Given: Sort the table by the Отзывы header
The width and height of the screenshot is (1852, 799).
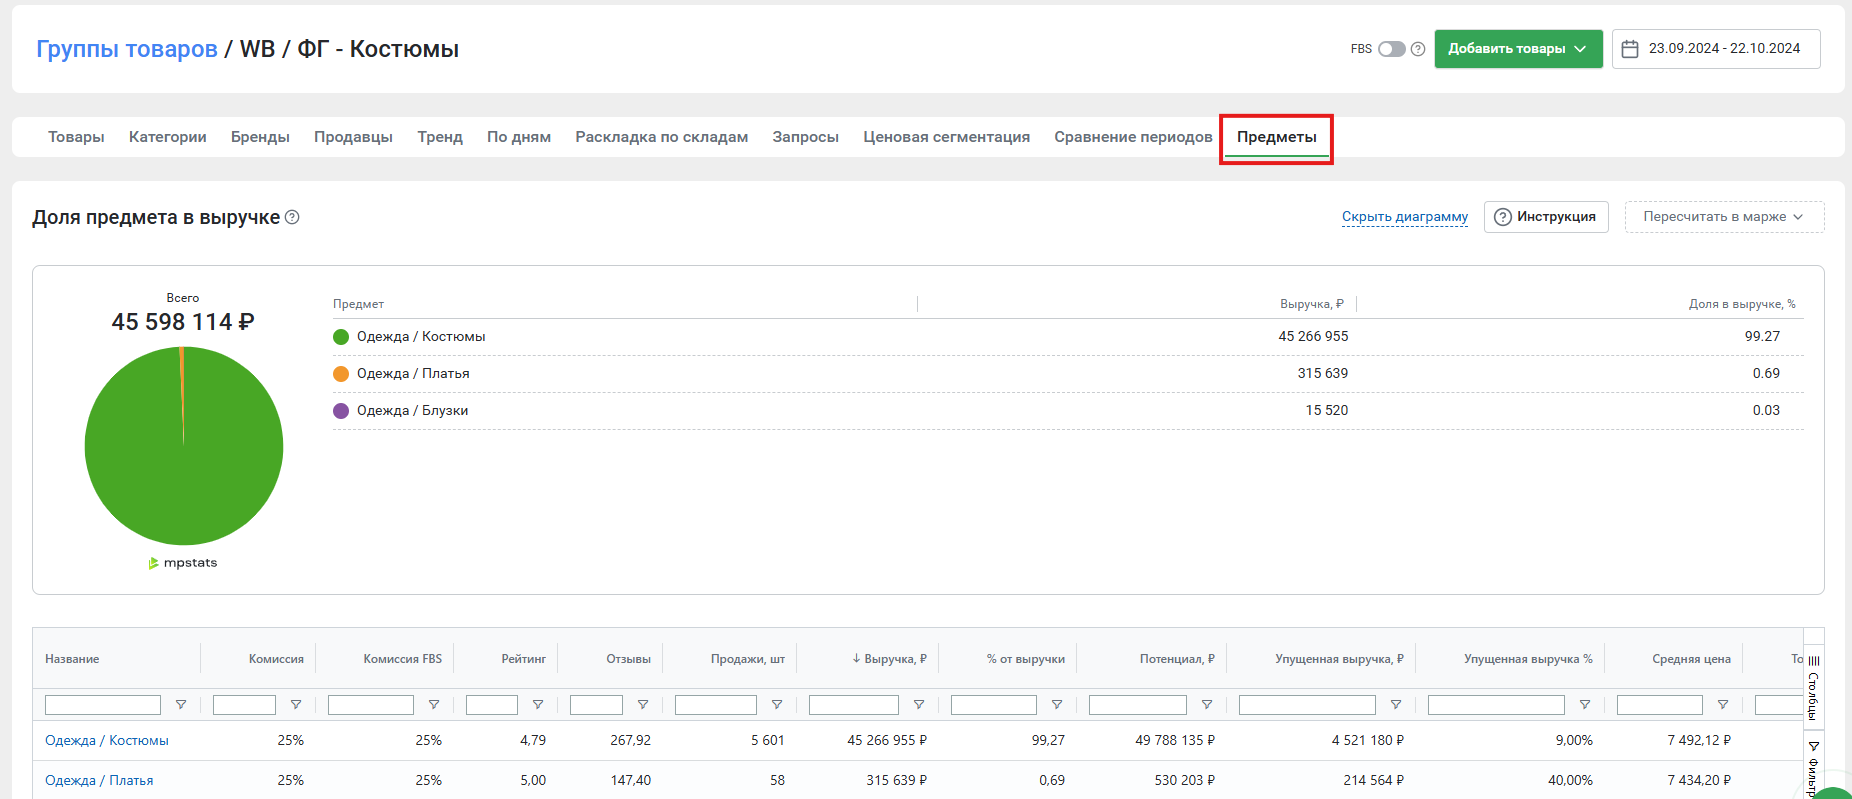Looking at the screenshot, I should coord(629,659).
